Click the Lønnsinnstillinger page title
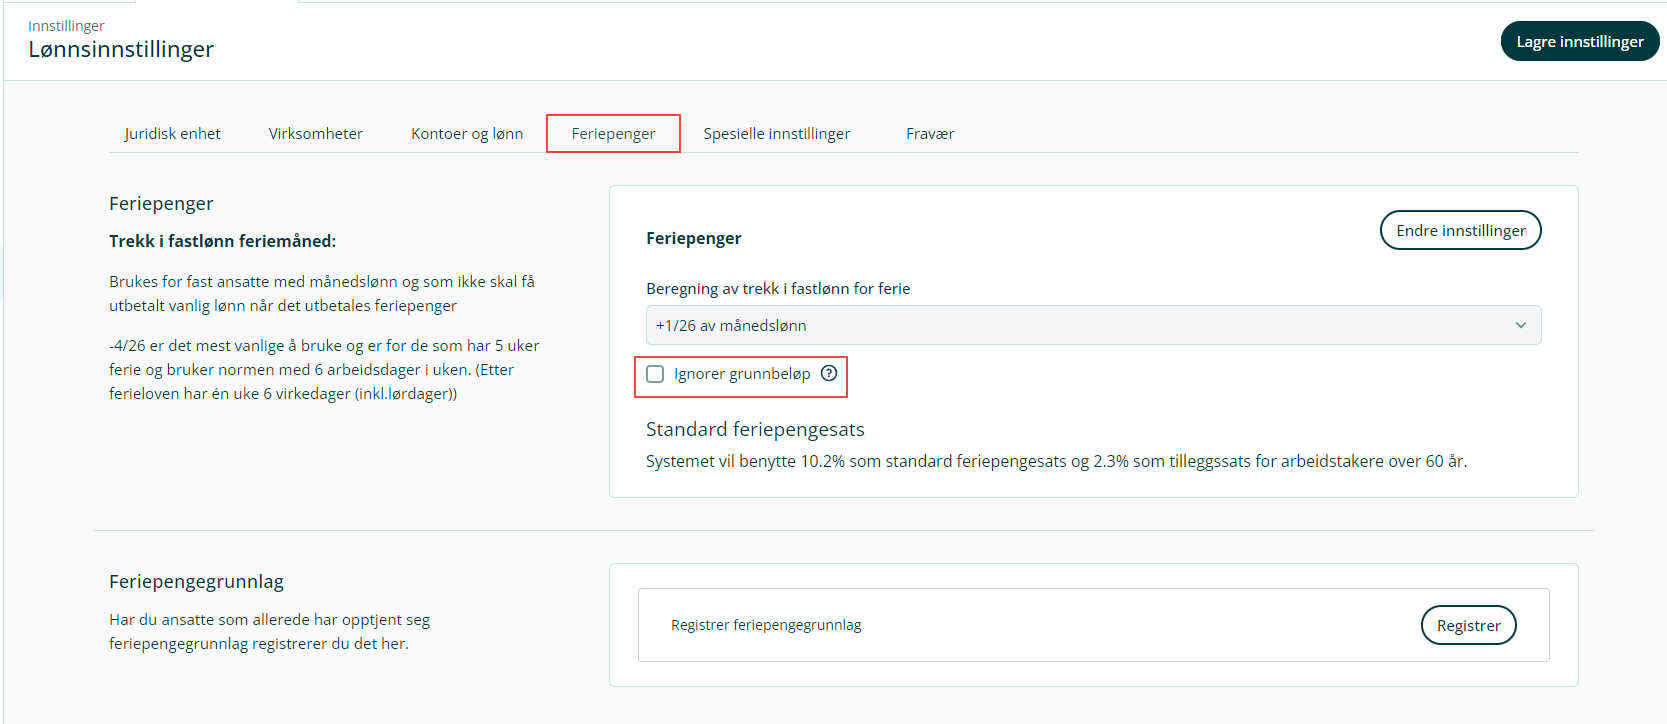 (x=121, y=50)
